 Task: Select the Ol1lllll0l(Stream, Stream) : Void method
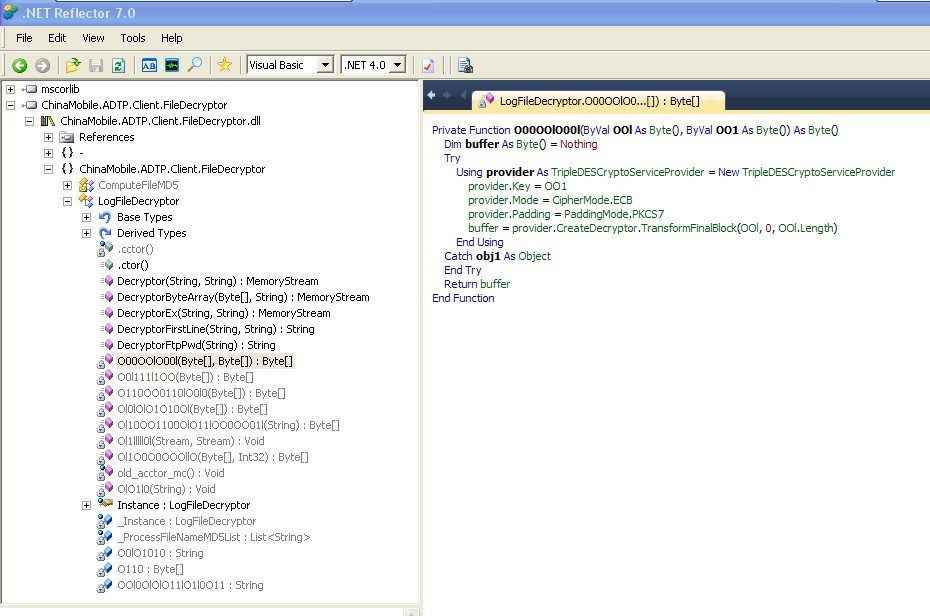pos(191,441)
